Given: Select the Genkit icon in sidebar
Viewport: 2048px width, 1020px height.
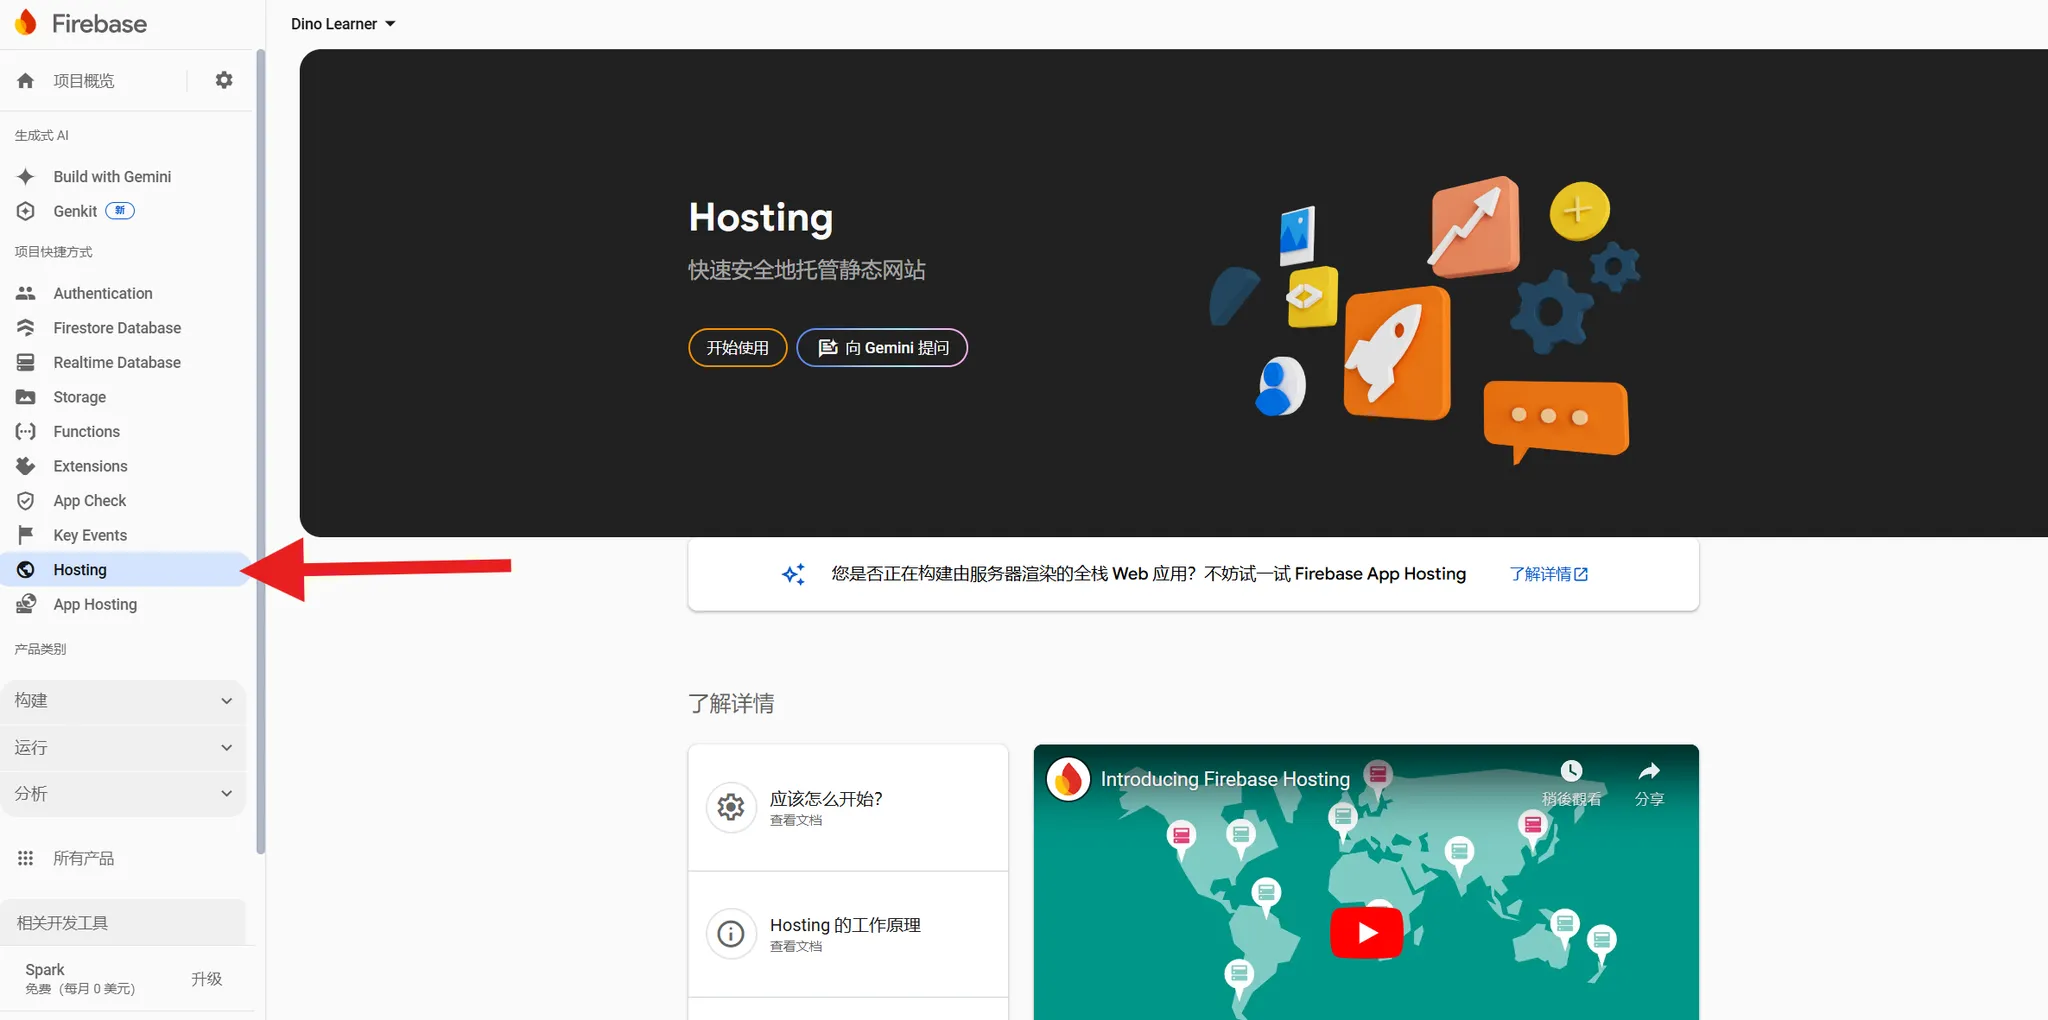Looking at the screenshot, I should pyautogui.click(x=26, y=211).
